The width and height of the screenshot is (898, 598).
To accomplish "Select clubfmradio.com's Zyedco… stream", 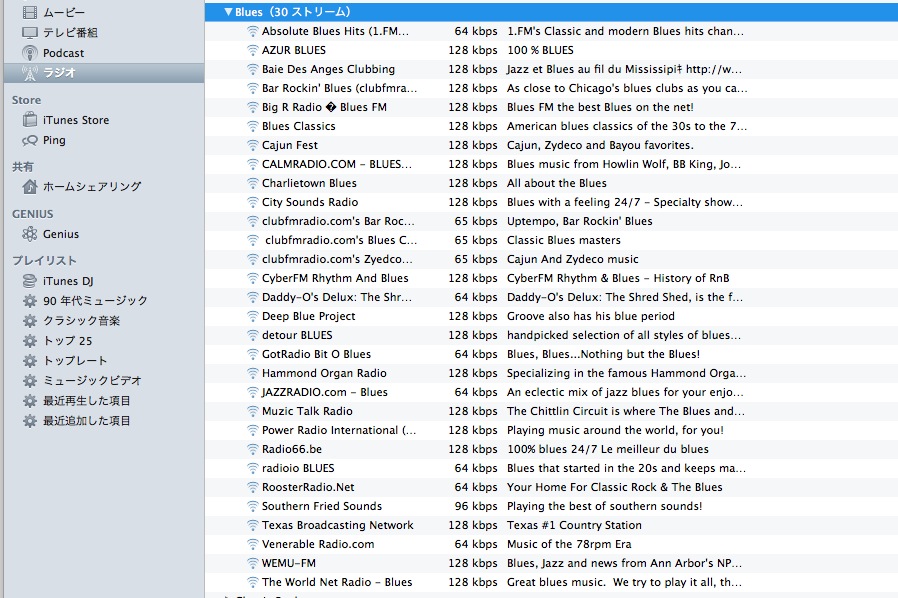I will pos(337,259).
